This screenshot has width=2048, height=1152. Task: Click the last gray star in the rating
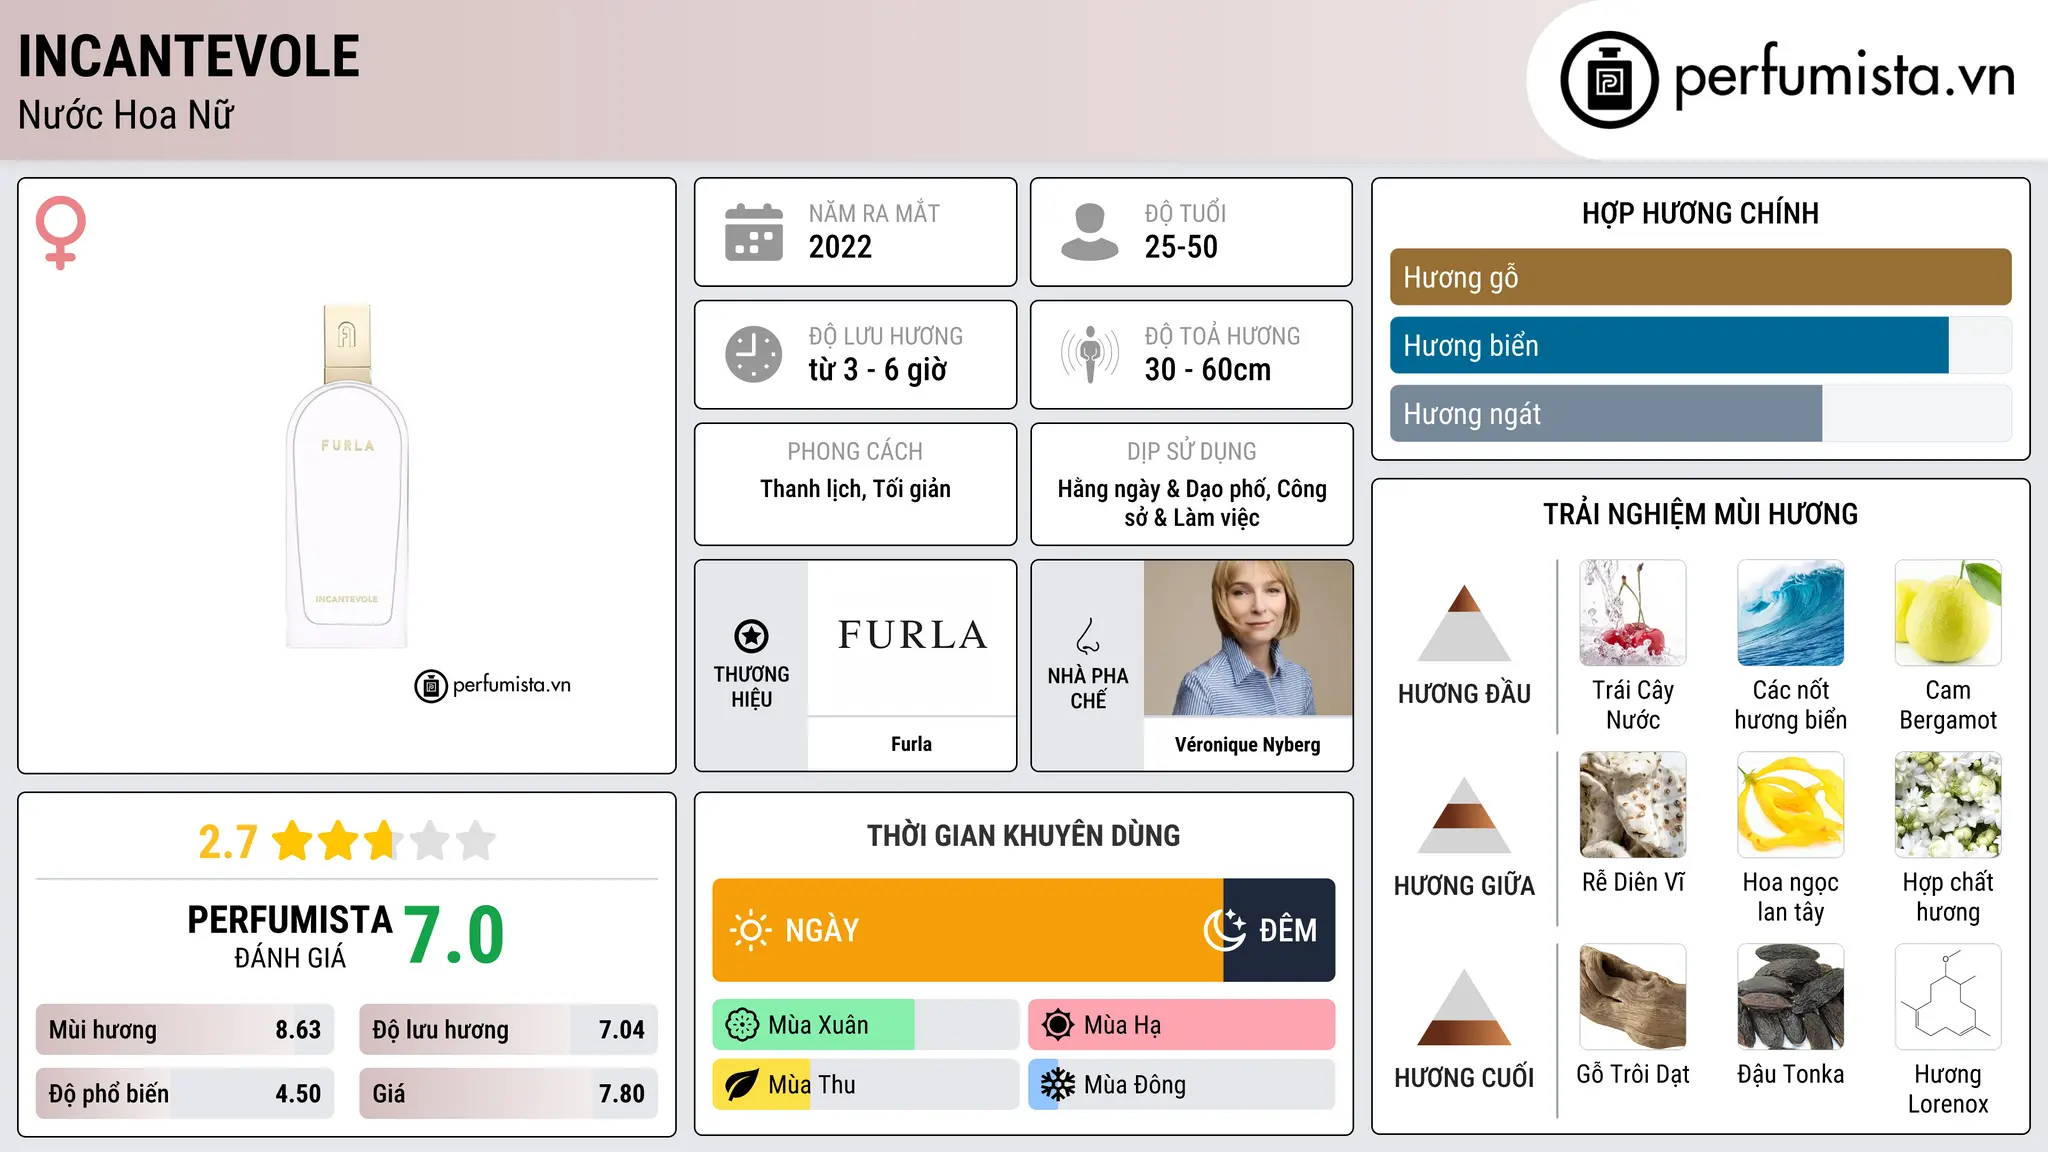click(476, 841)
